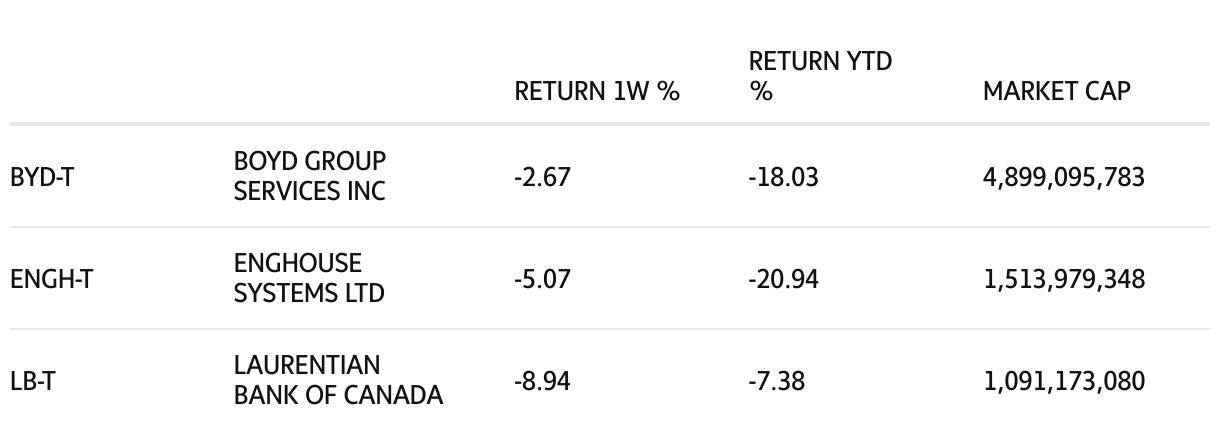Open the ENGH-T ticker link
Image resolution: width=1220 pixels, height=440 pixels.
(x=51, y=279)
